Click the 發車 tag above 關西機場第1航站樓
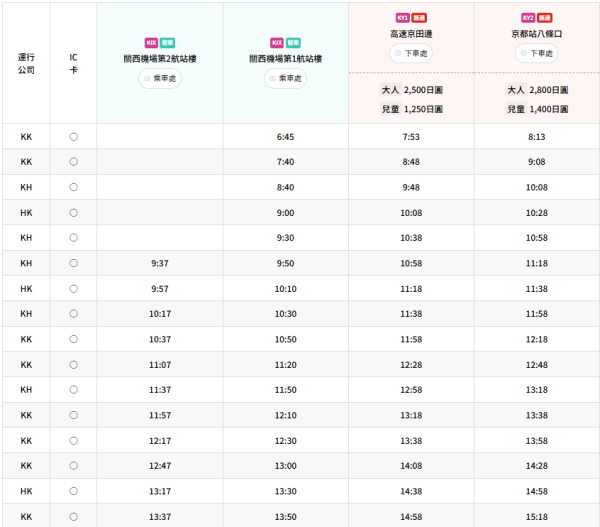 coord(293,43)
